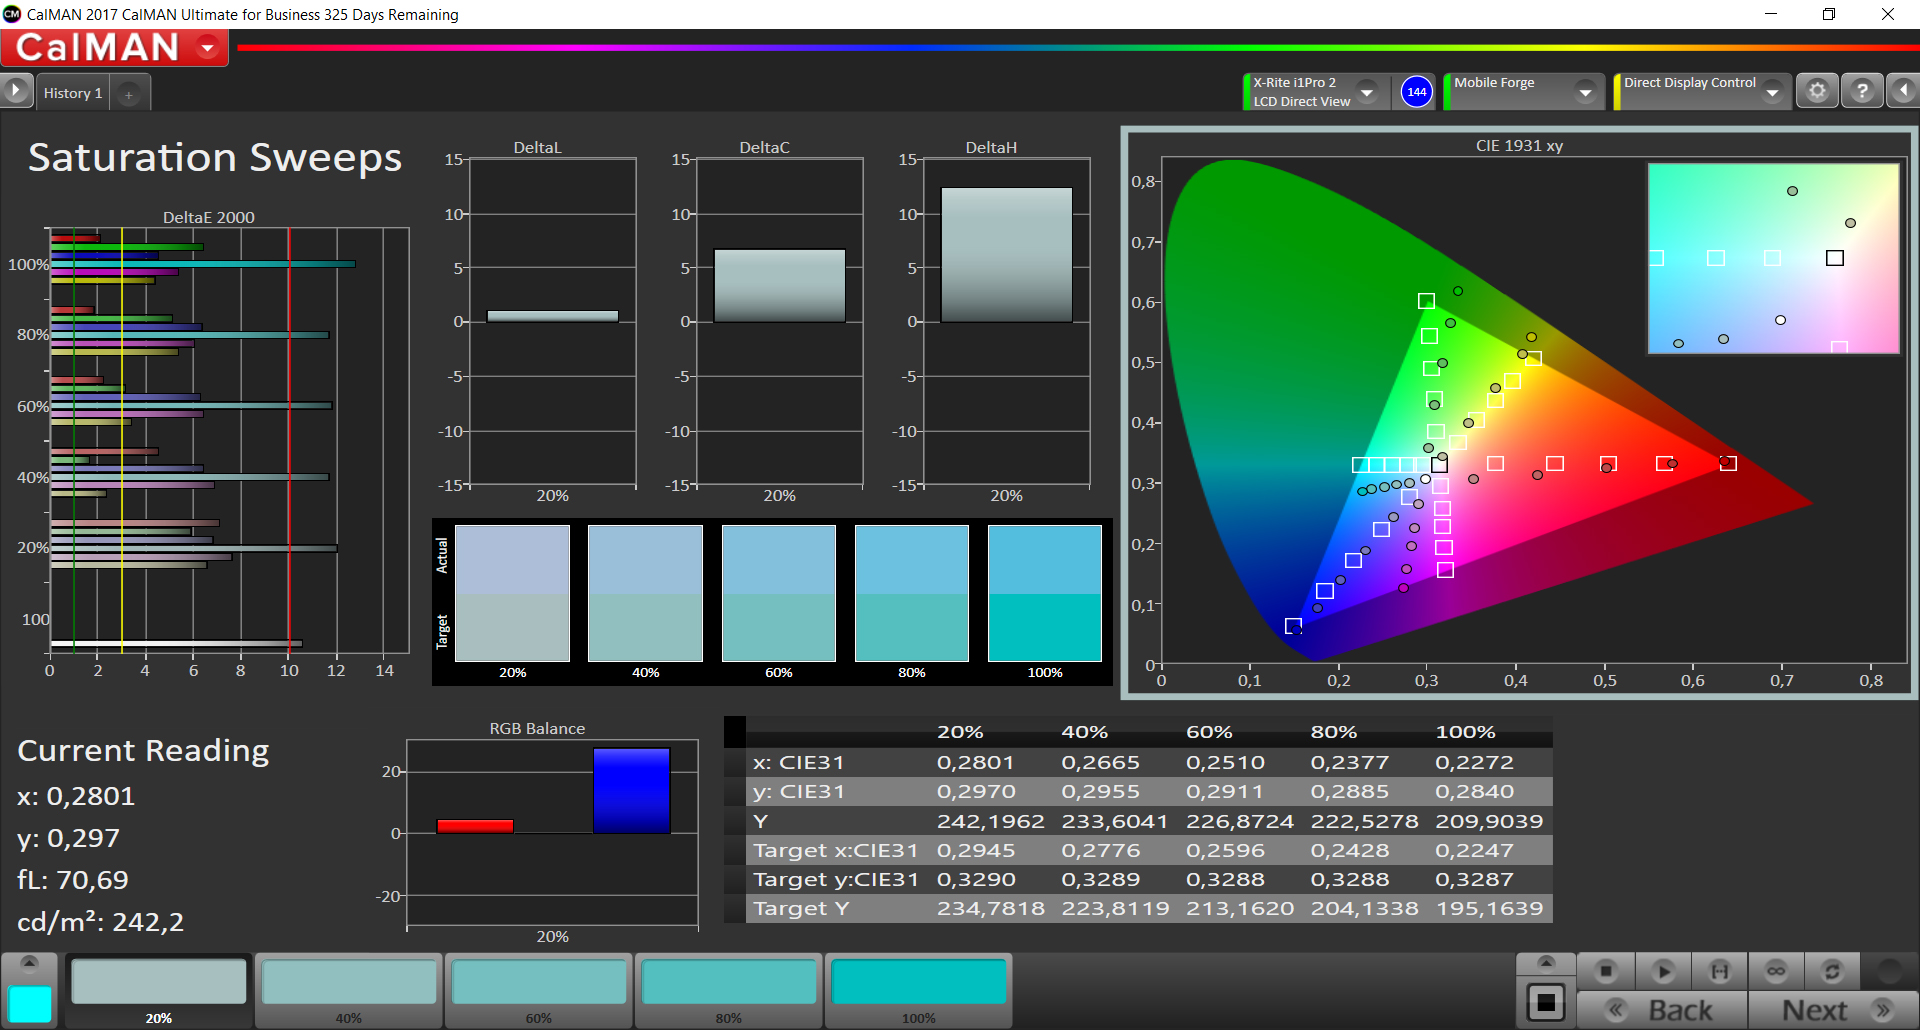The height and width of the screenshot is (1030, 1920).
Task: Click the long cyan 100% DeltaE bar
Action: click(203, 264)
